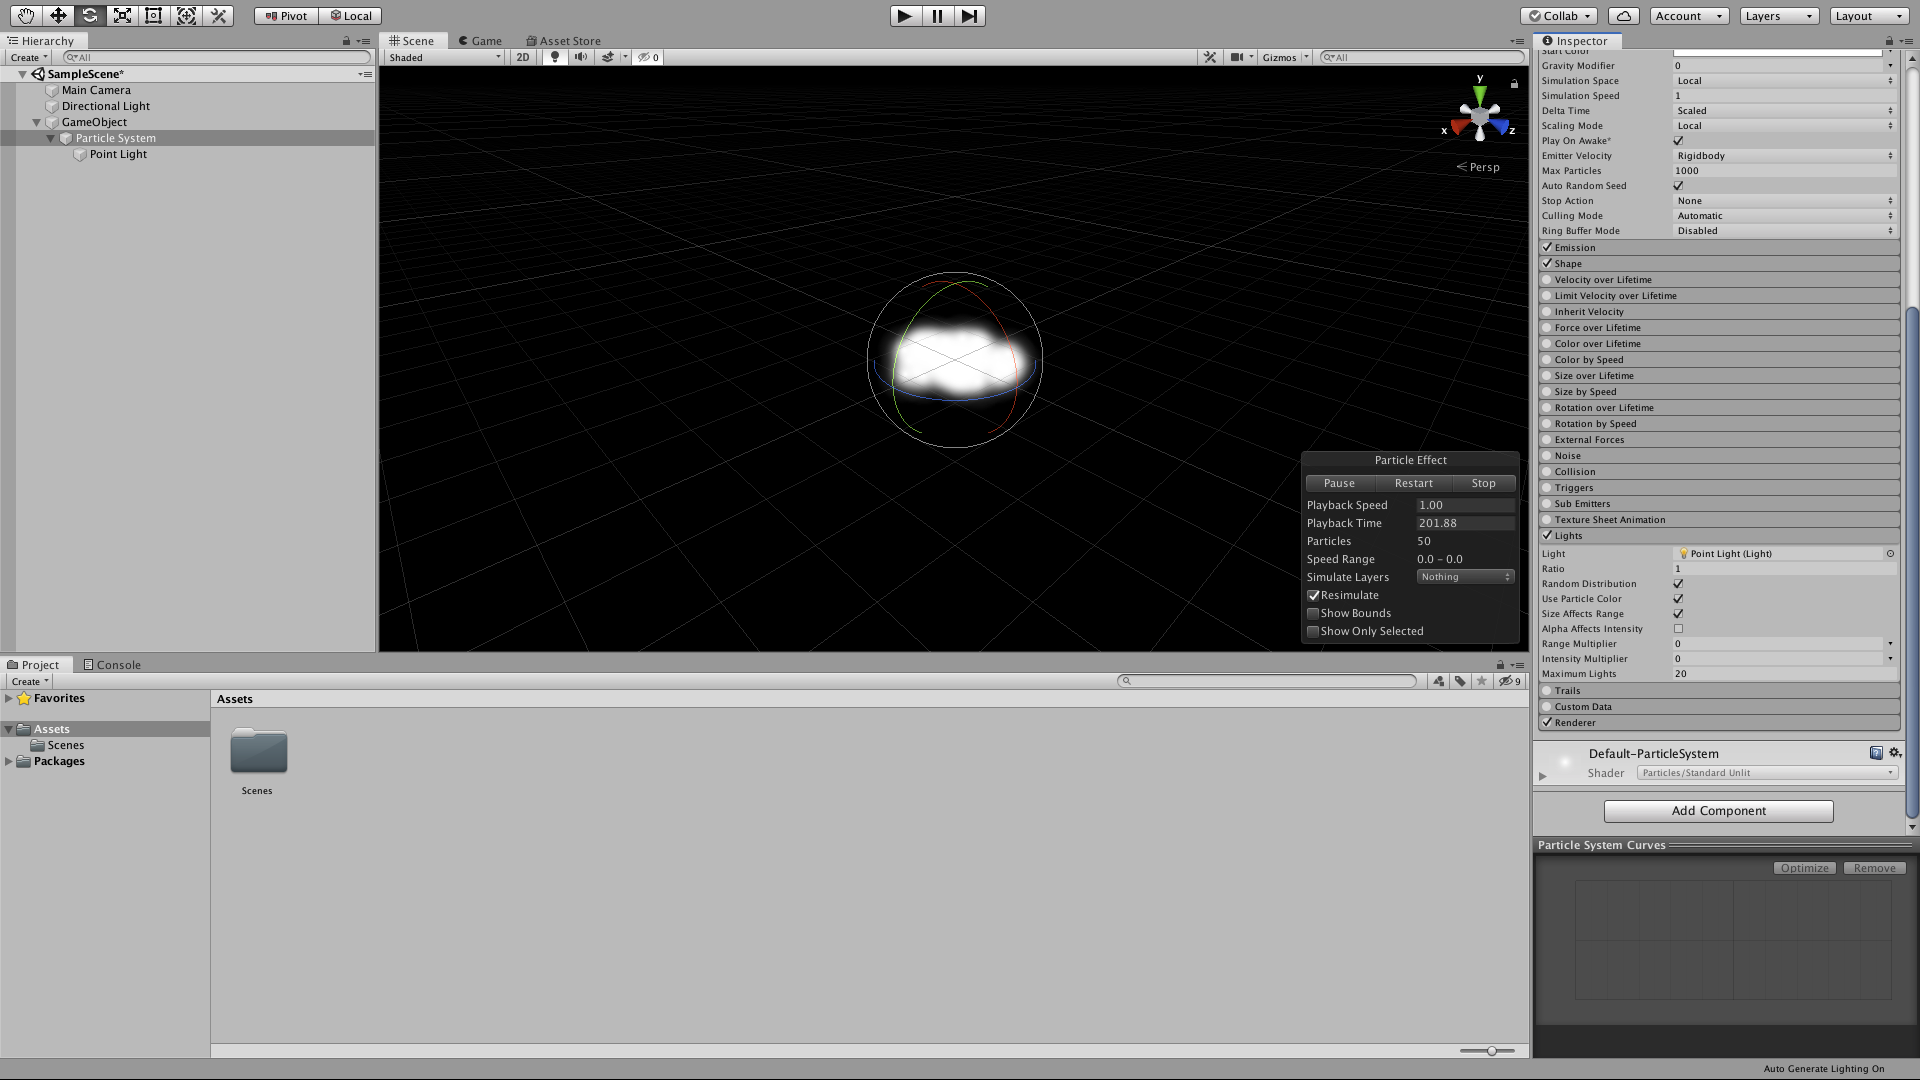
Task: Enable the Show Bounds checkbox
Action: coord(1313,613)
